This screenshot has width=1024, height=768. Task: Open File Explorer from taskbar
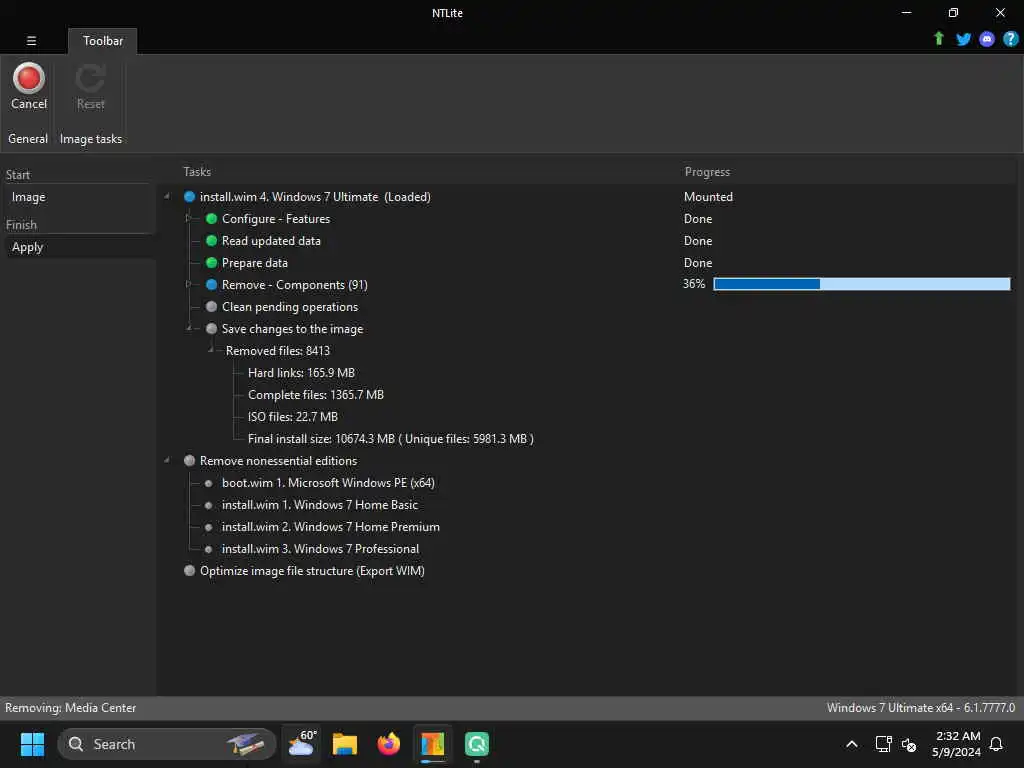pos(345,744)
